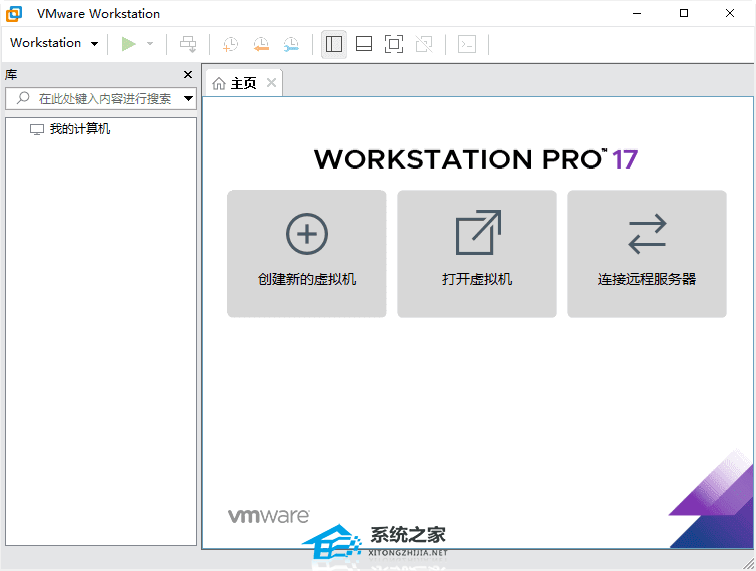Click the Unity mode toolbar icon
The width and height of the screenshot is (756, 571).
(x=424, y=43)
